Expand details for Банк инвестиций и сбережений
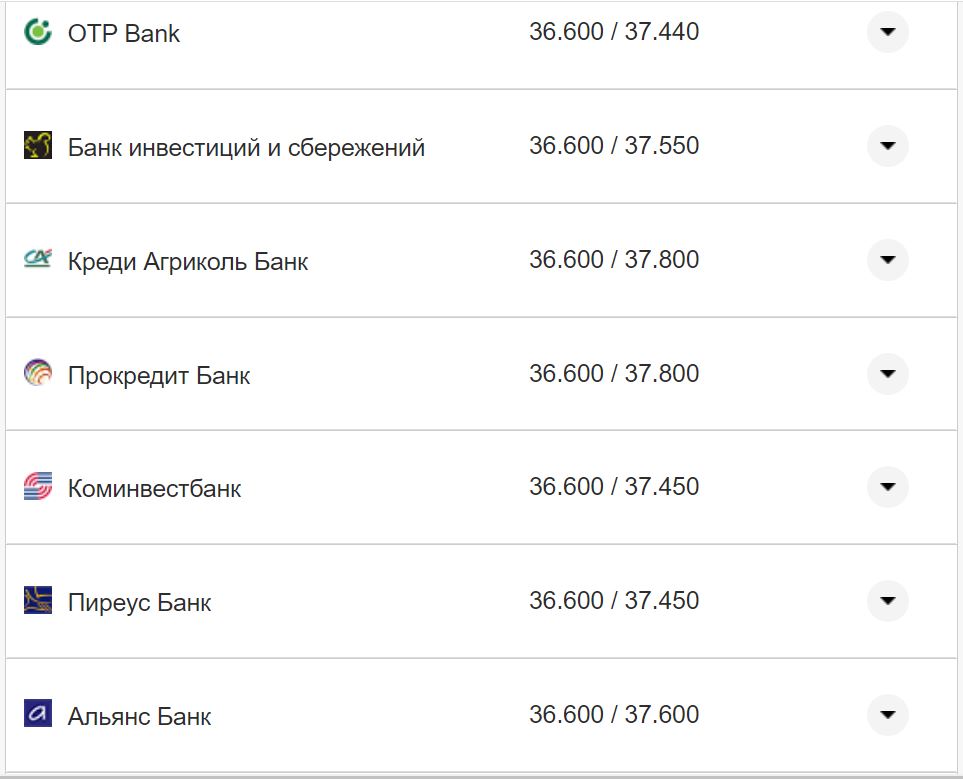 [887, 146]
